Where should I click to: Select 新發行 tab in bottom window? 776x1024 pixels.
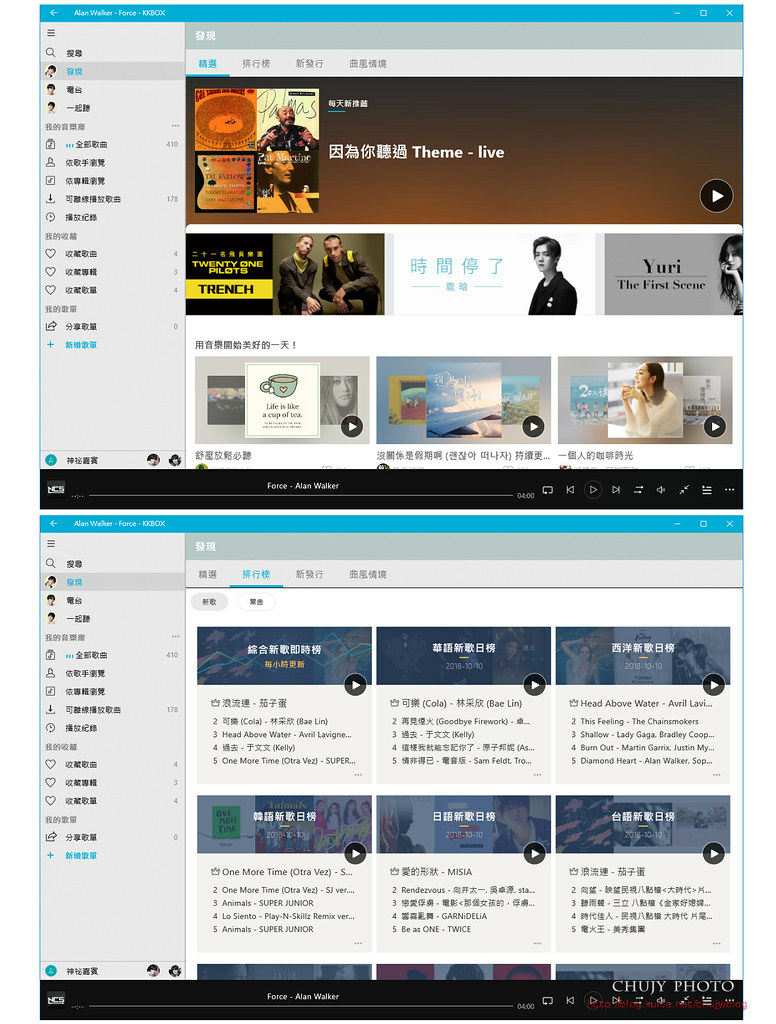(310, 574)
